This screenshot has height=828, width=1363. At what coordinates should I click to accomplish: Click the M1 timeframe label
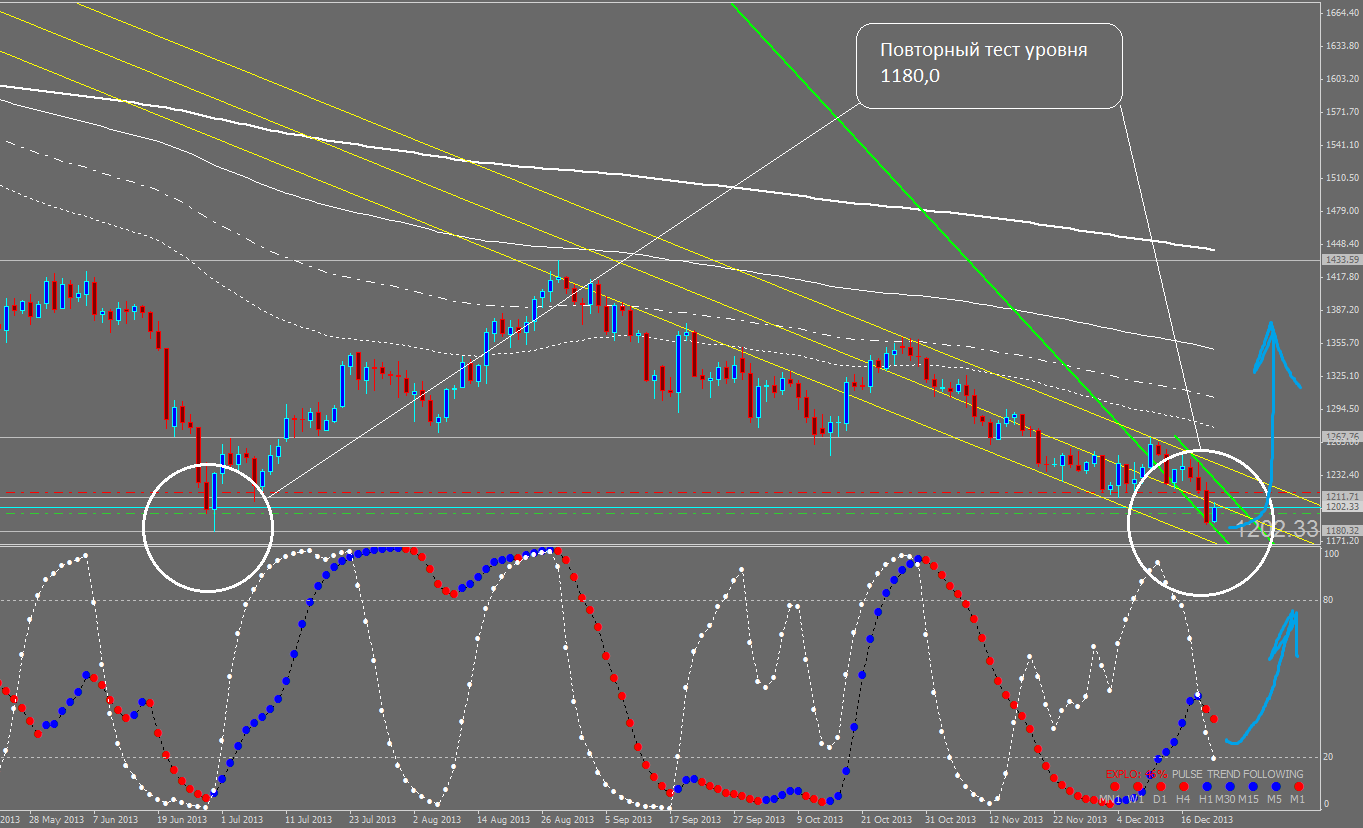[1297, 799]
